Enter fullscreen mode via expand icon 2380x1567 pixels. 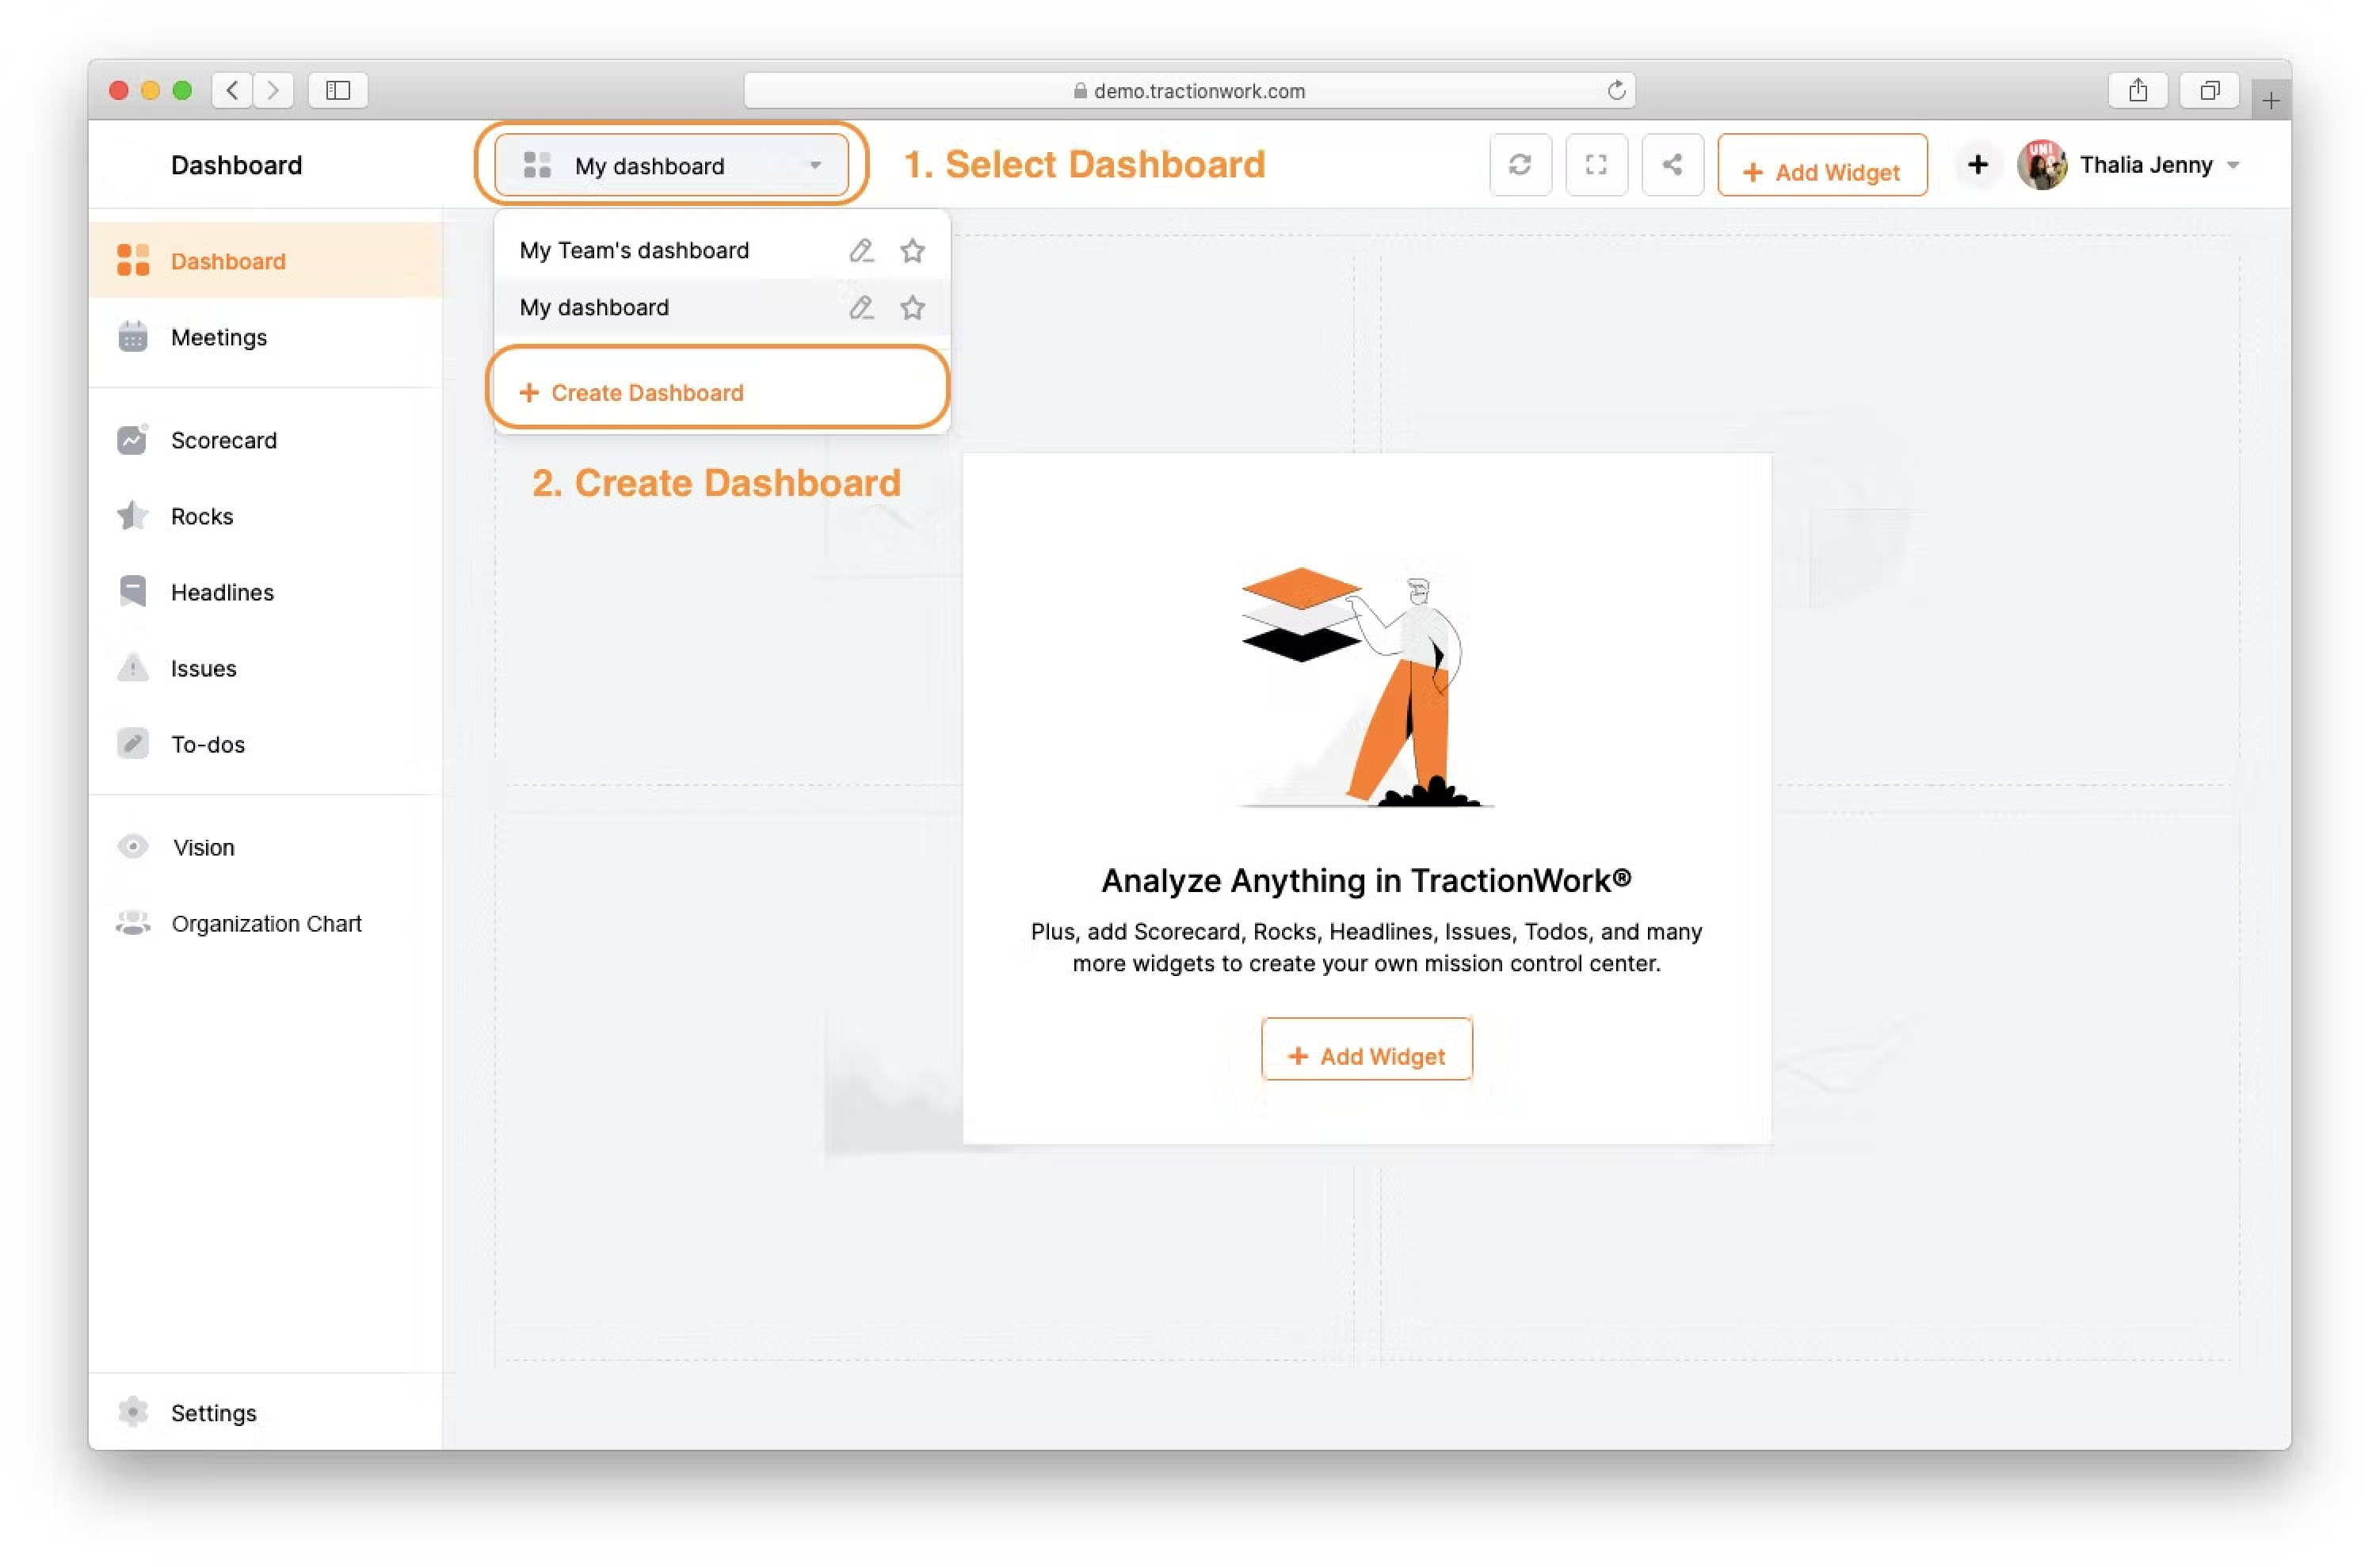tap(1596, 165)
